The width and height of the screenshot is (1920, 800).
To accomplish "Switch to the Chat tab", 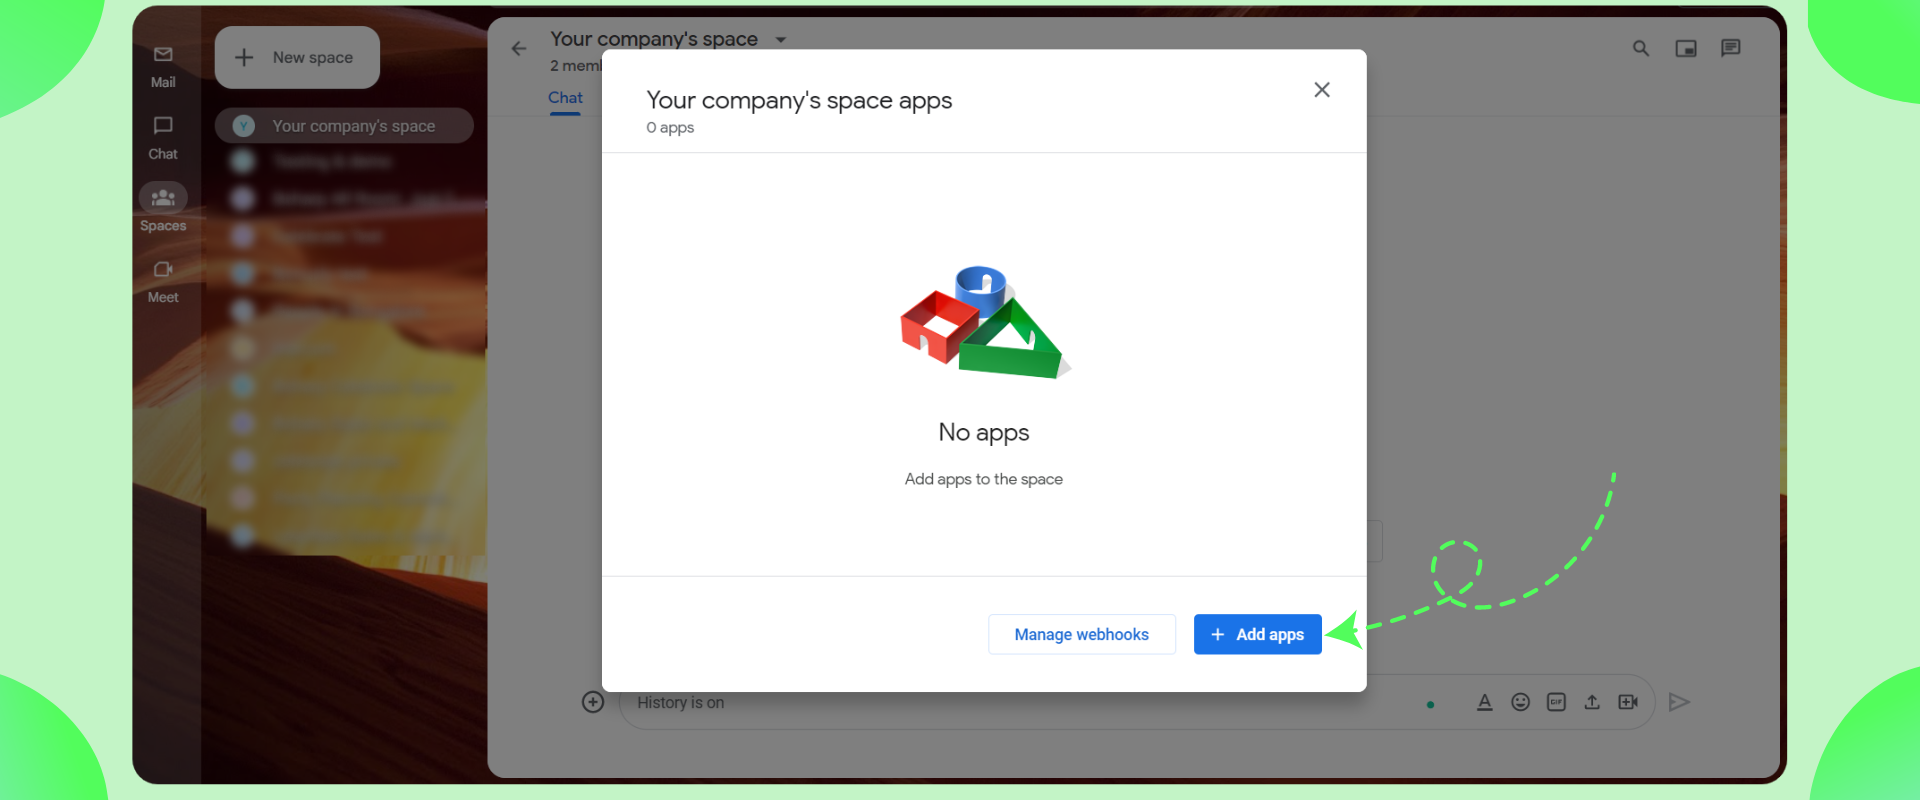I will [565, 97].
